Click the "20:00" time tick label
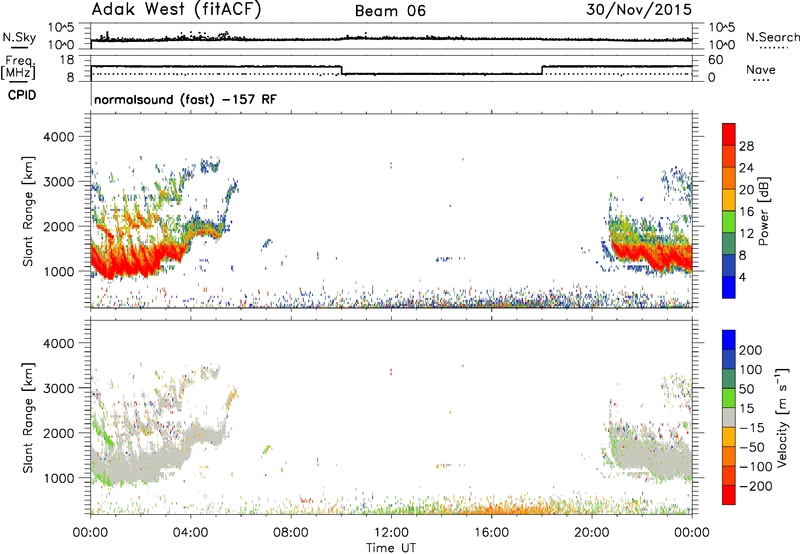The image size is (800, 554). [591, 533]
